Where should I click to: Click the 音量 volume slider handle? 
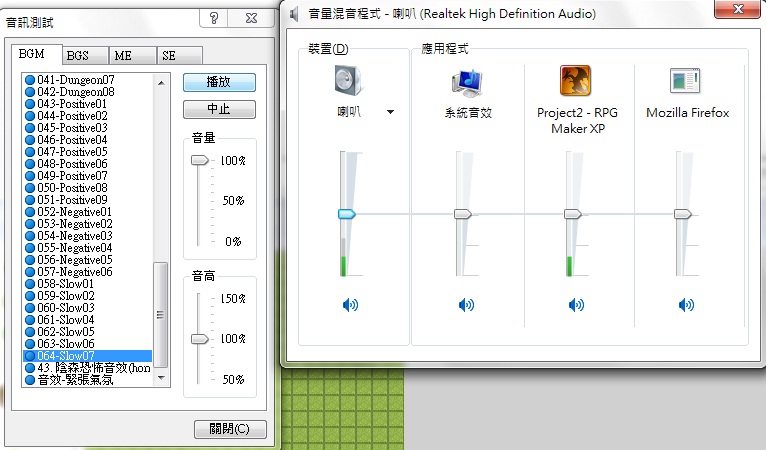click(x=199, y=160)
